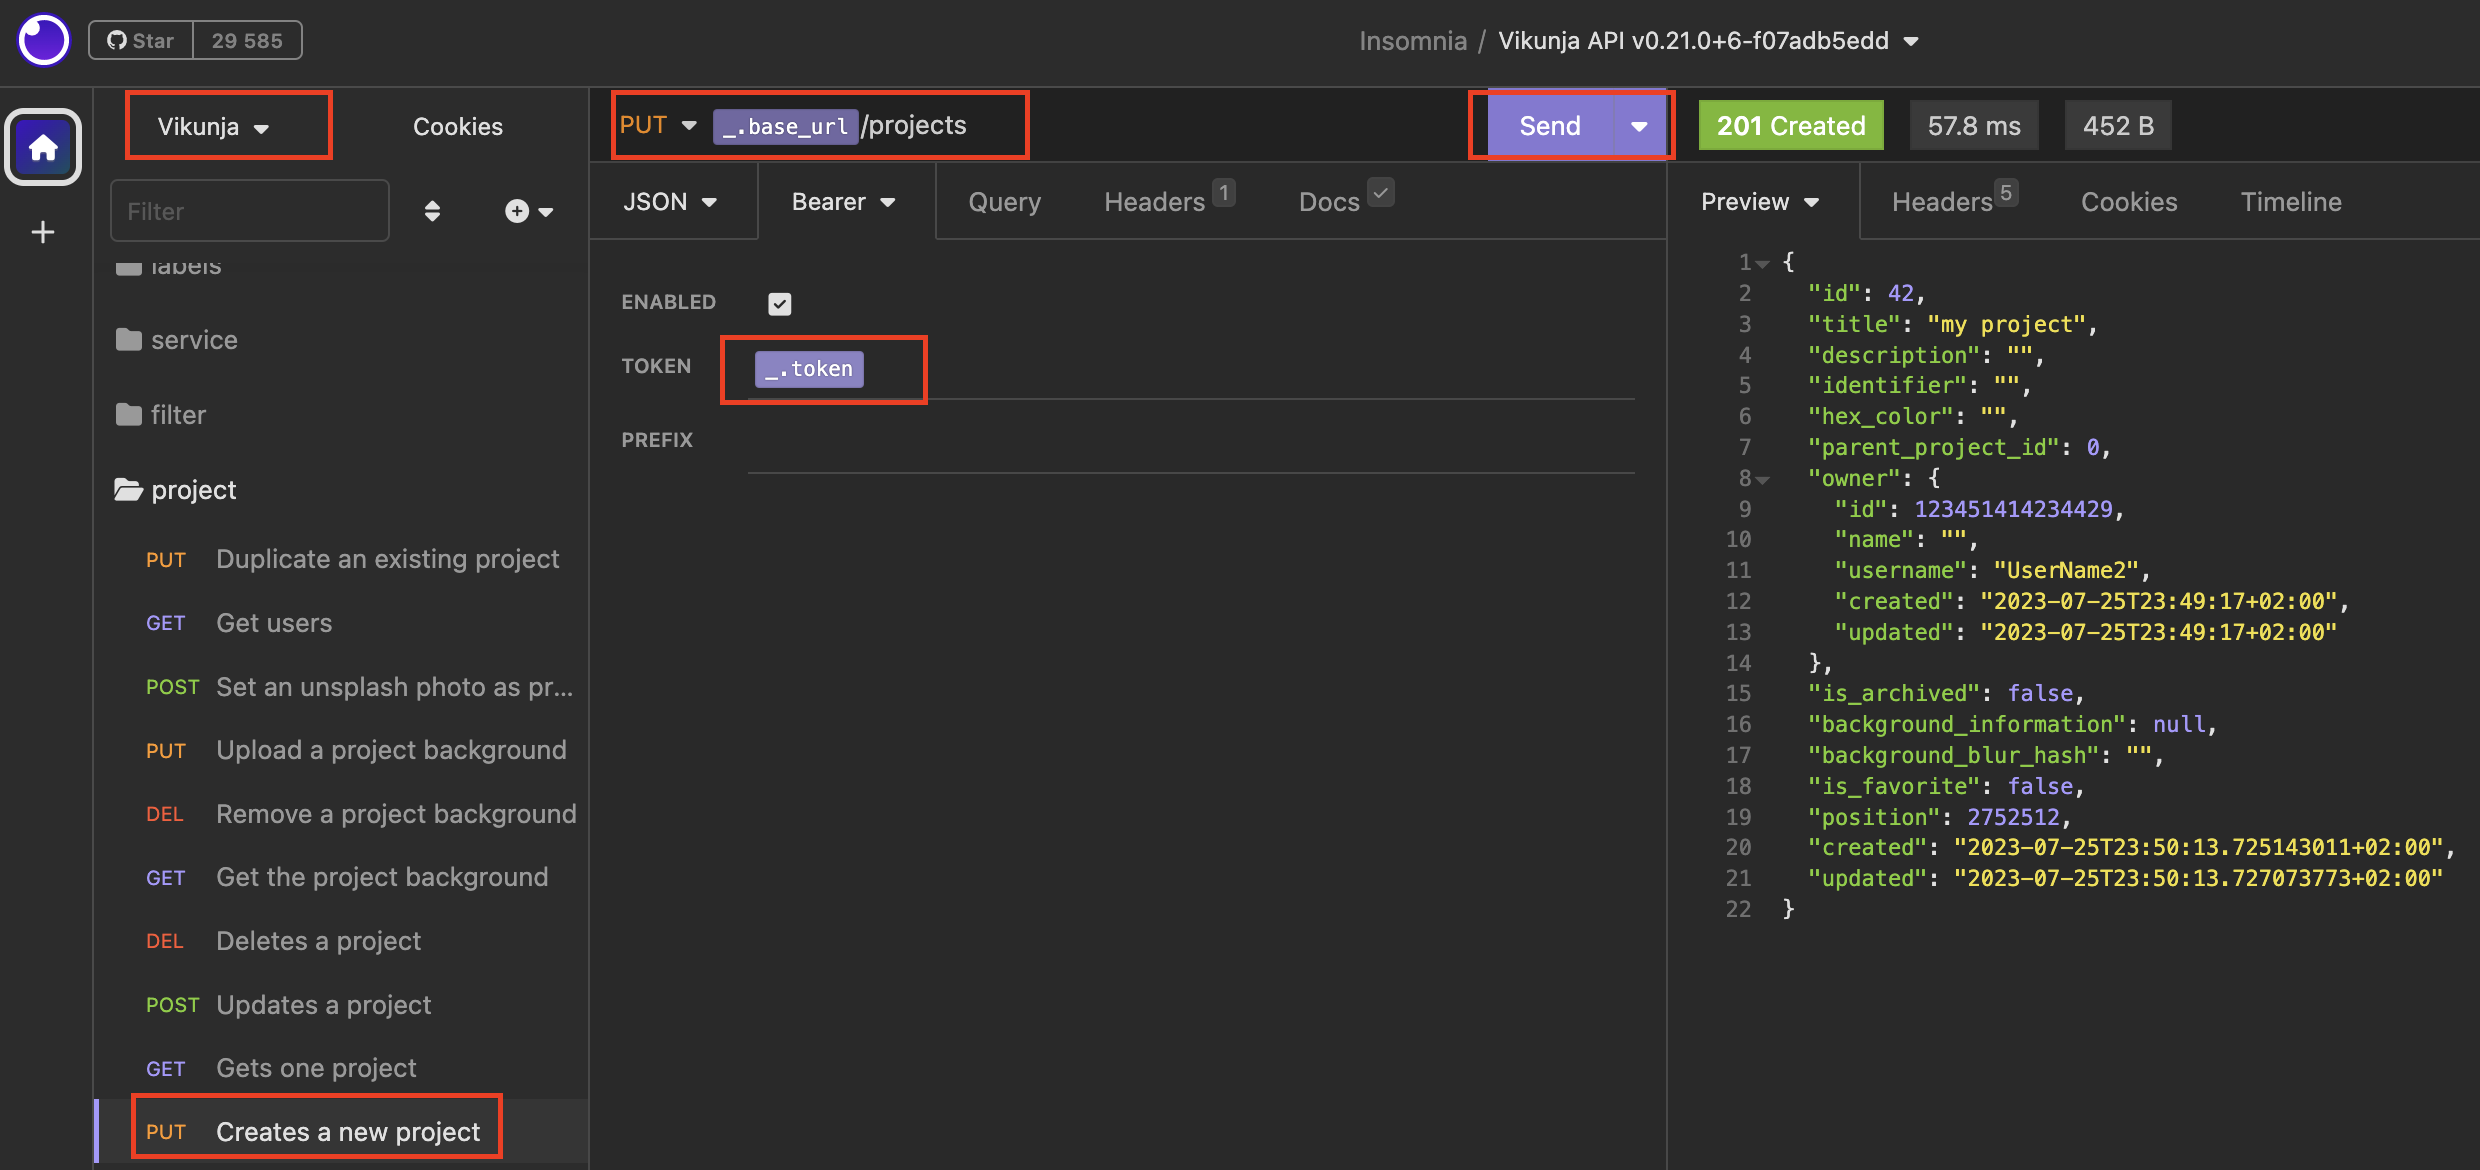The image size is (2480, 1170).
Task: Expand the Send options arrow
Action: coord(1639,126)
